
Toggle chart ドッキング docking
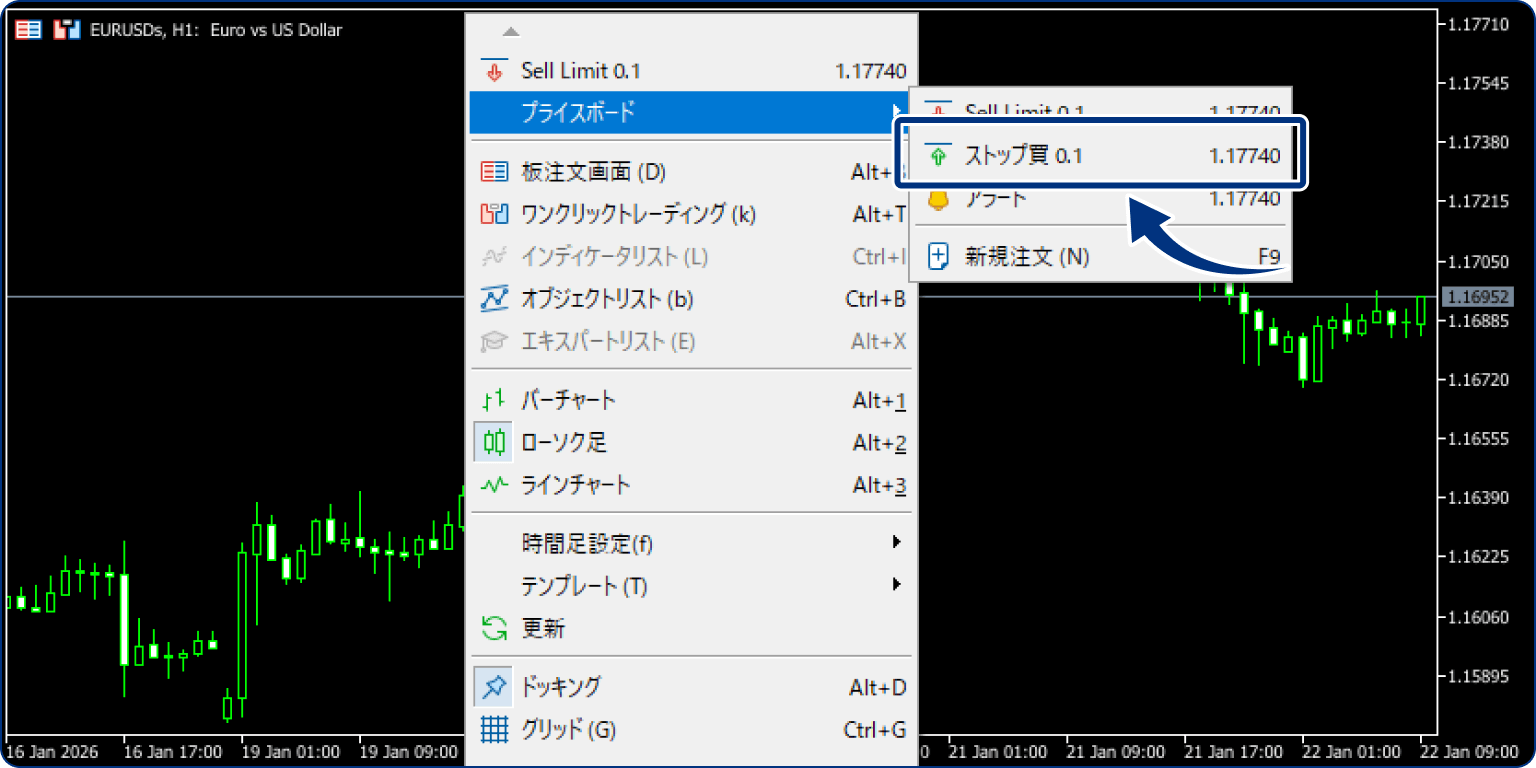(x=565, y=686)
